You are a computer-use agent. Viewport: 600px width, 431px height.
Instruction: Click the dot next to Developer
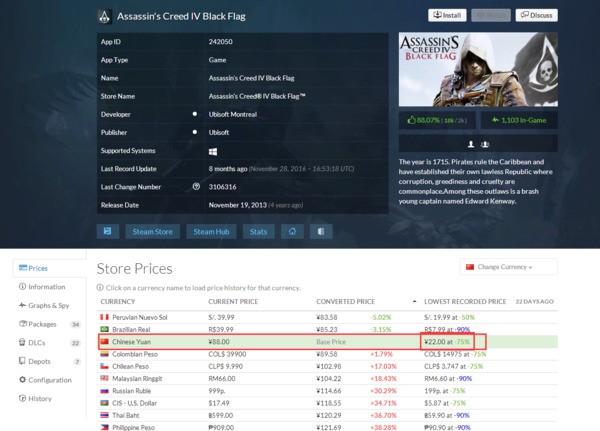click(x=195, y=114)
